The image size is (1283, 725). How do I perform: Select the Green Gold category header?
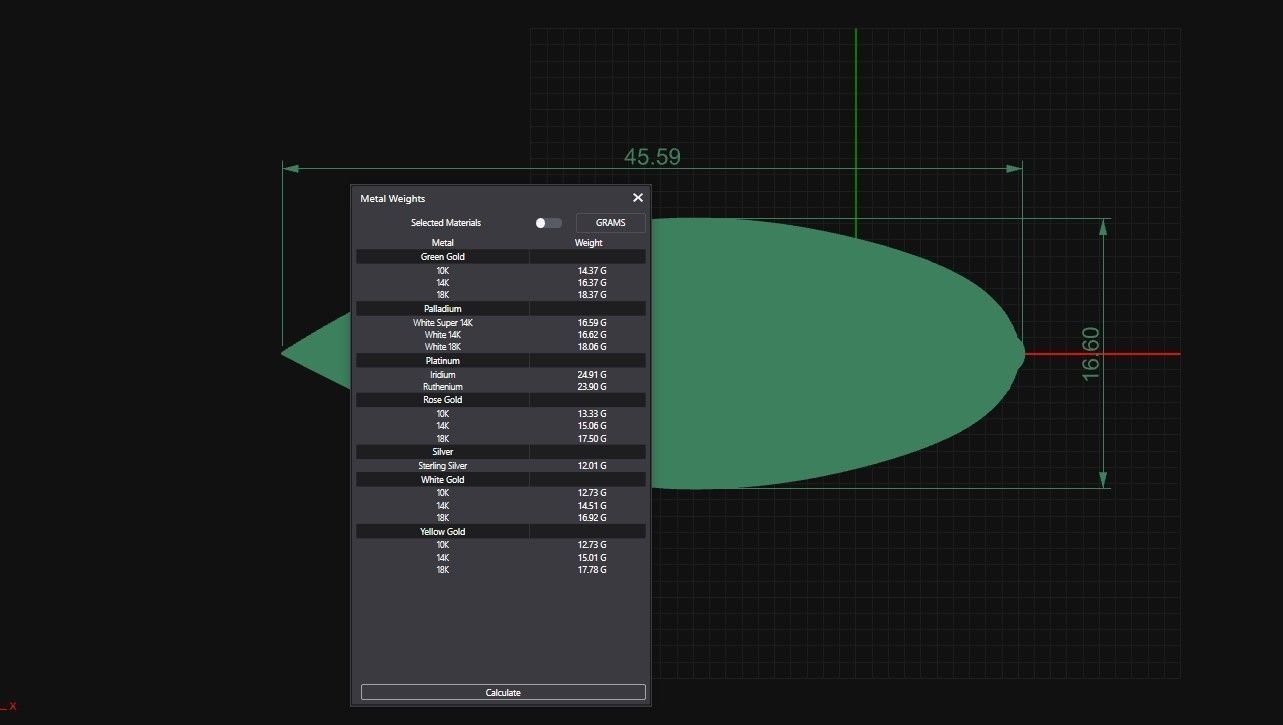click(501, 257)
